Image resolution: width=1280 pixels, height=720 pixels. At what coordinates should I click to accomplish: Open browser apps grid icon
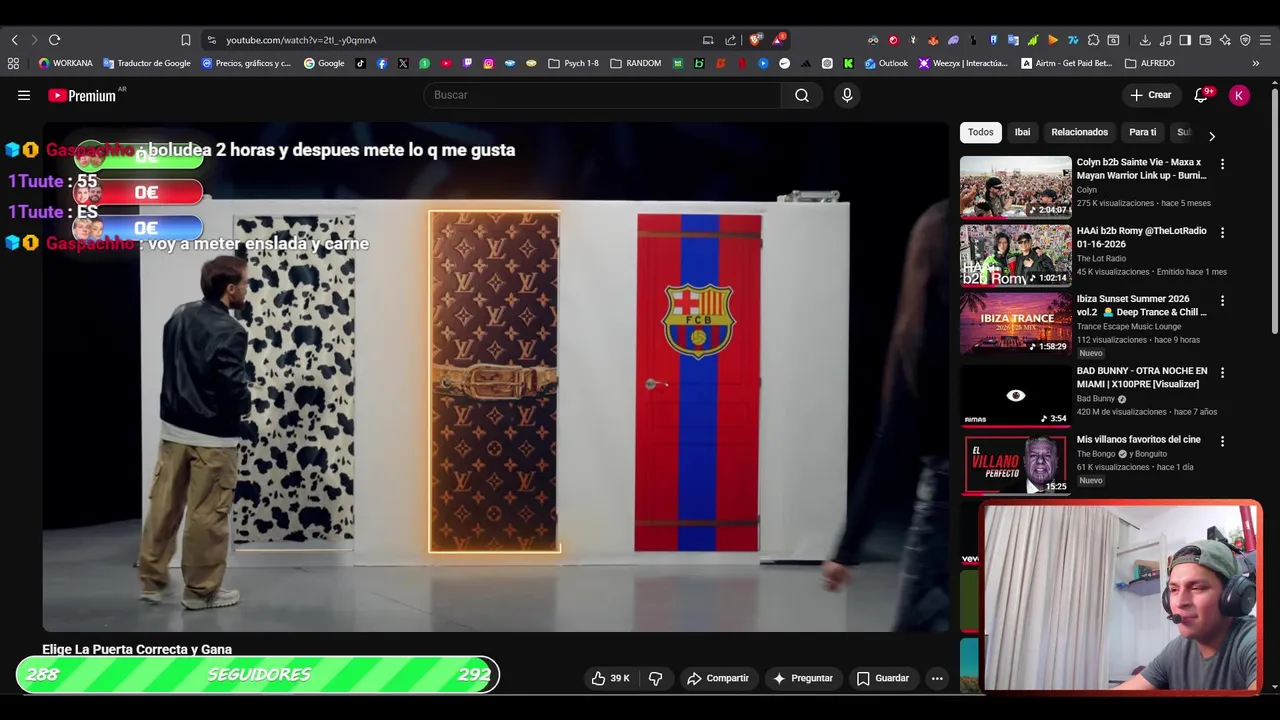pyautogui.click(x=13, y=63)
